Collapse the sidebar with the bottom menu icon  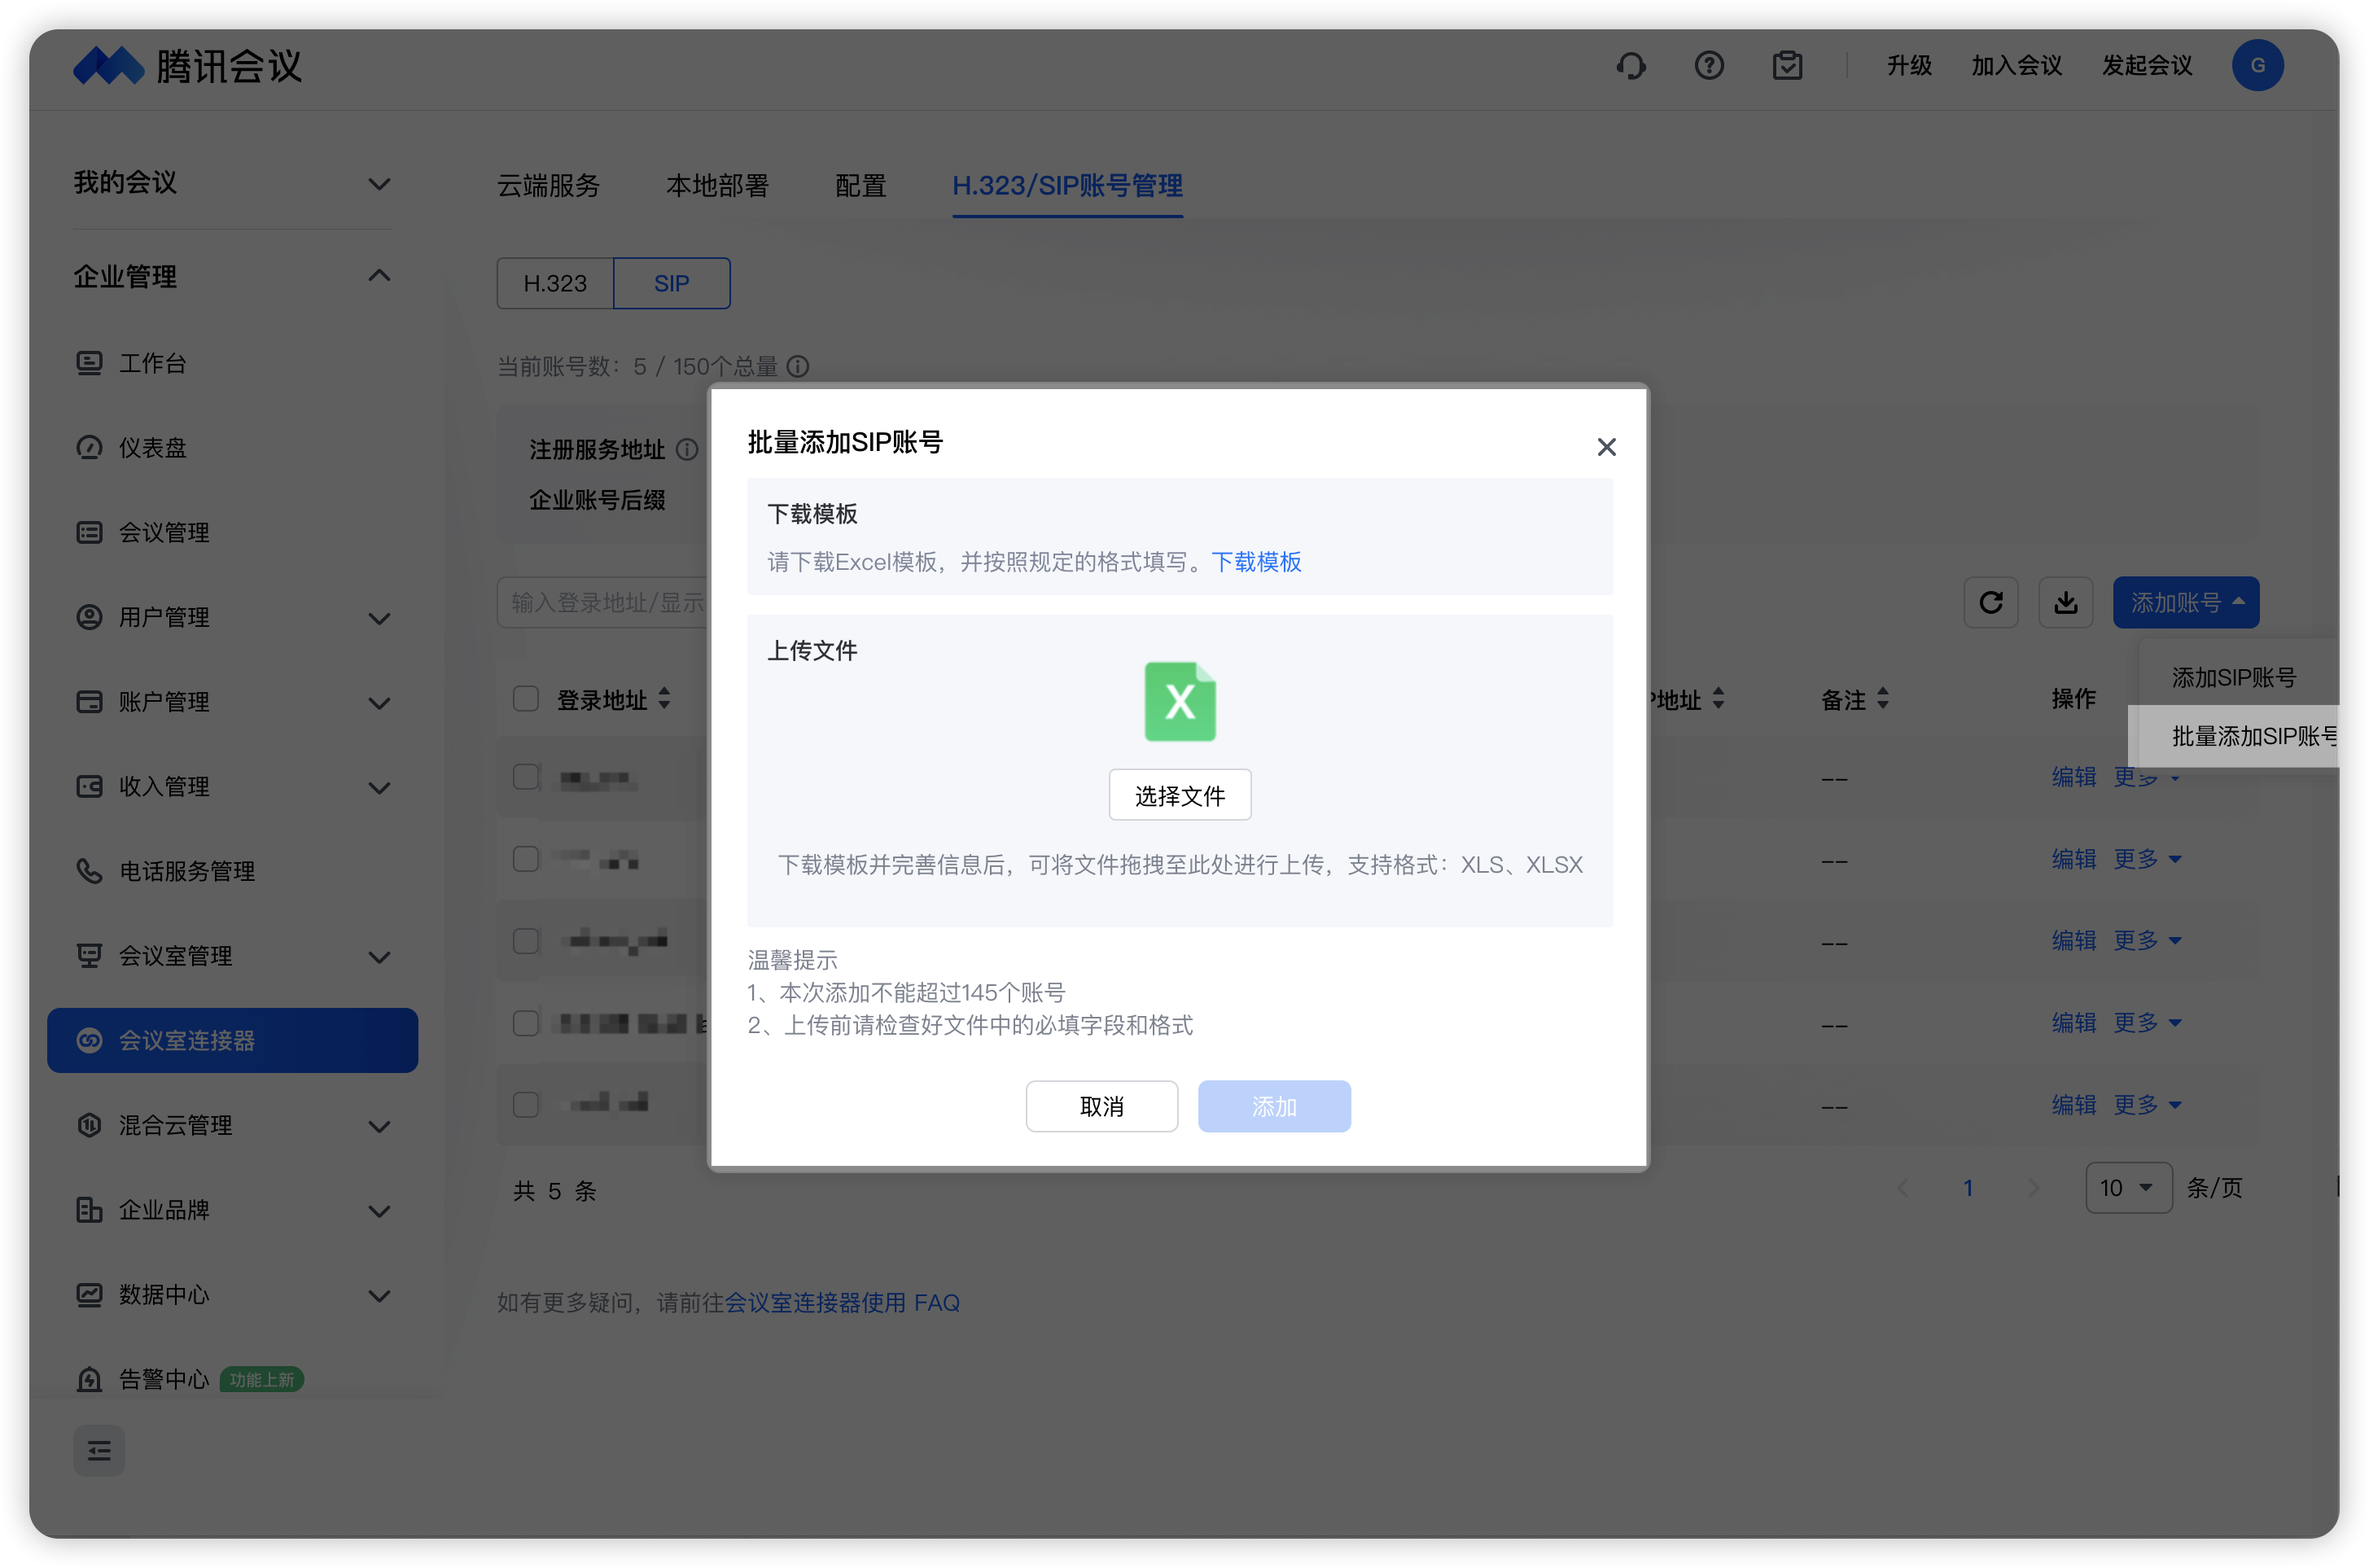tap(99, 1450)
